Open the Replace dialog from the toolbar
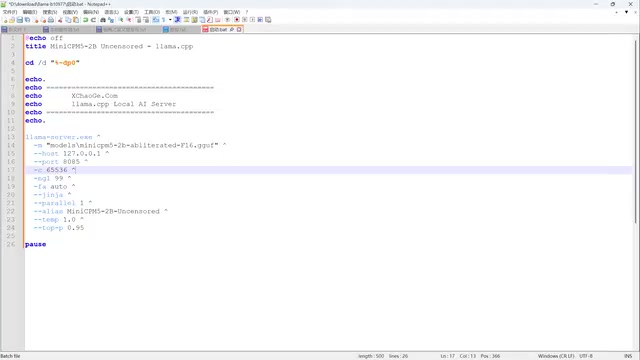640x360 pixels. pyautogui.click(x=111, y=20)
